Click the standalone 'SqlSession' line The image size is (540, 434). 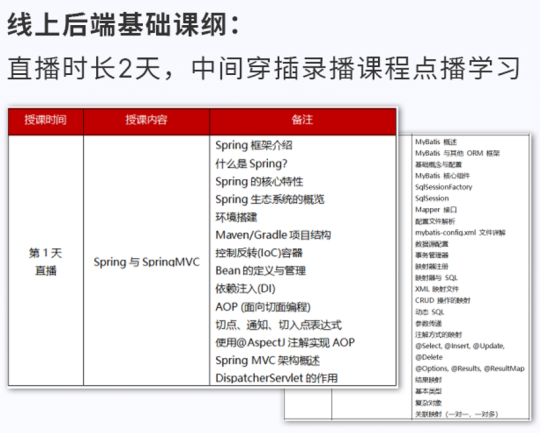(x=432, y=198)
